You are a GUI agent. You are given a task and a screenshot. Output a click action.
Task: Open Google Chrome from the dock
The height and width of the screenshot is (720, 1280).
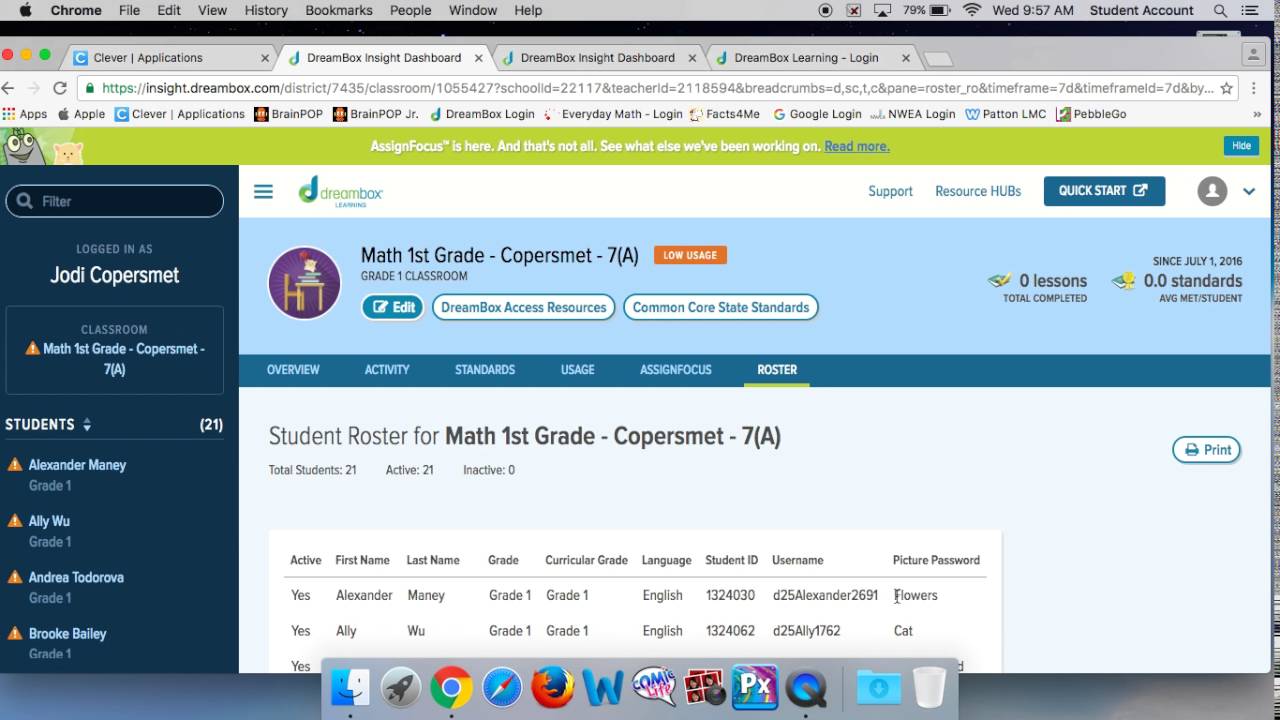[x=452, y=687]
